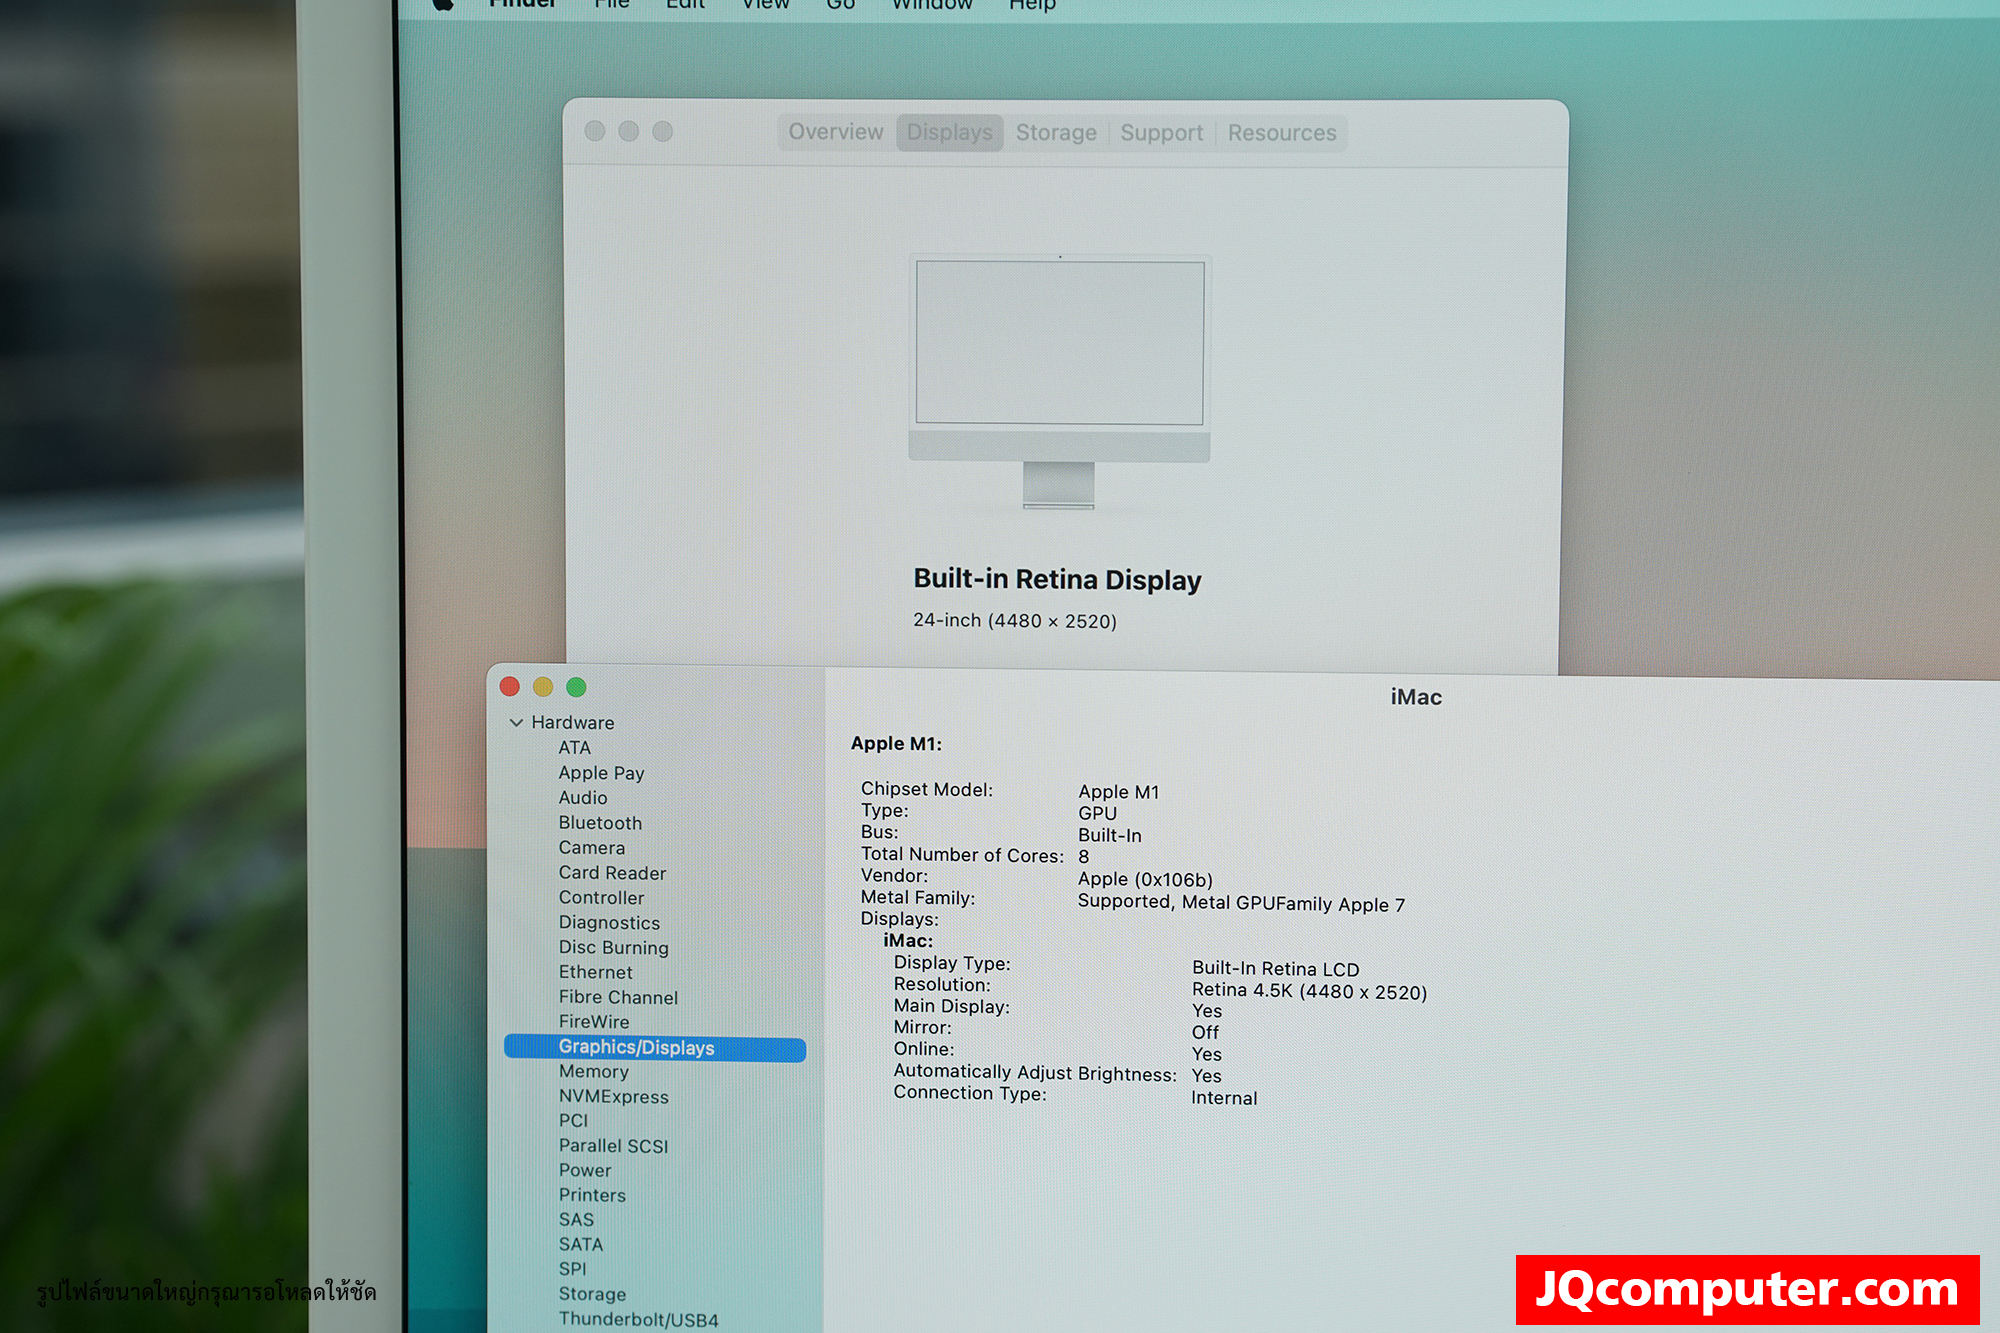Viewport: 2000px width, 1333px height.
Task: Open the Edit menu
Action: click(x=685, y=4)
